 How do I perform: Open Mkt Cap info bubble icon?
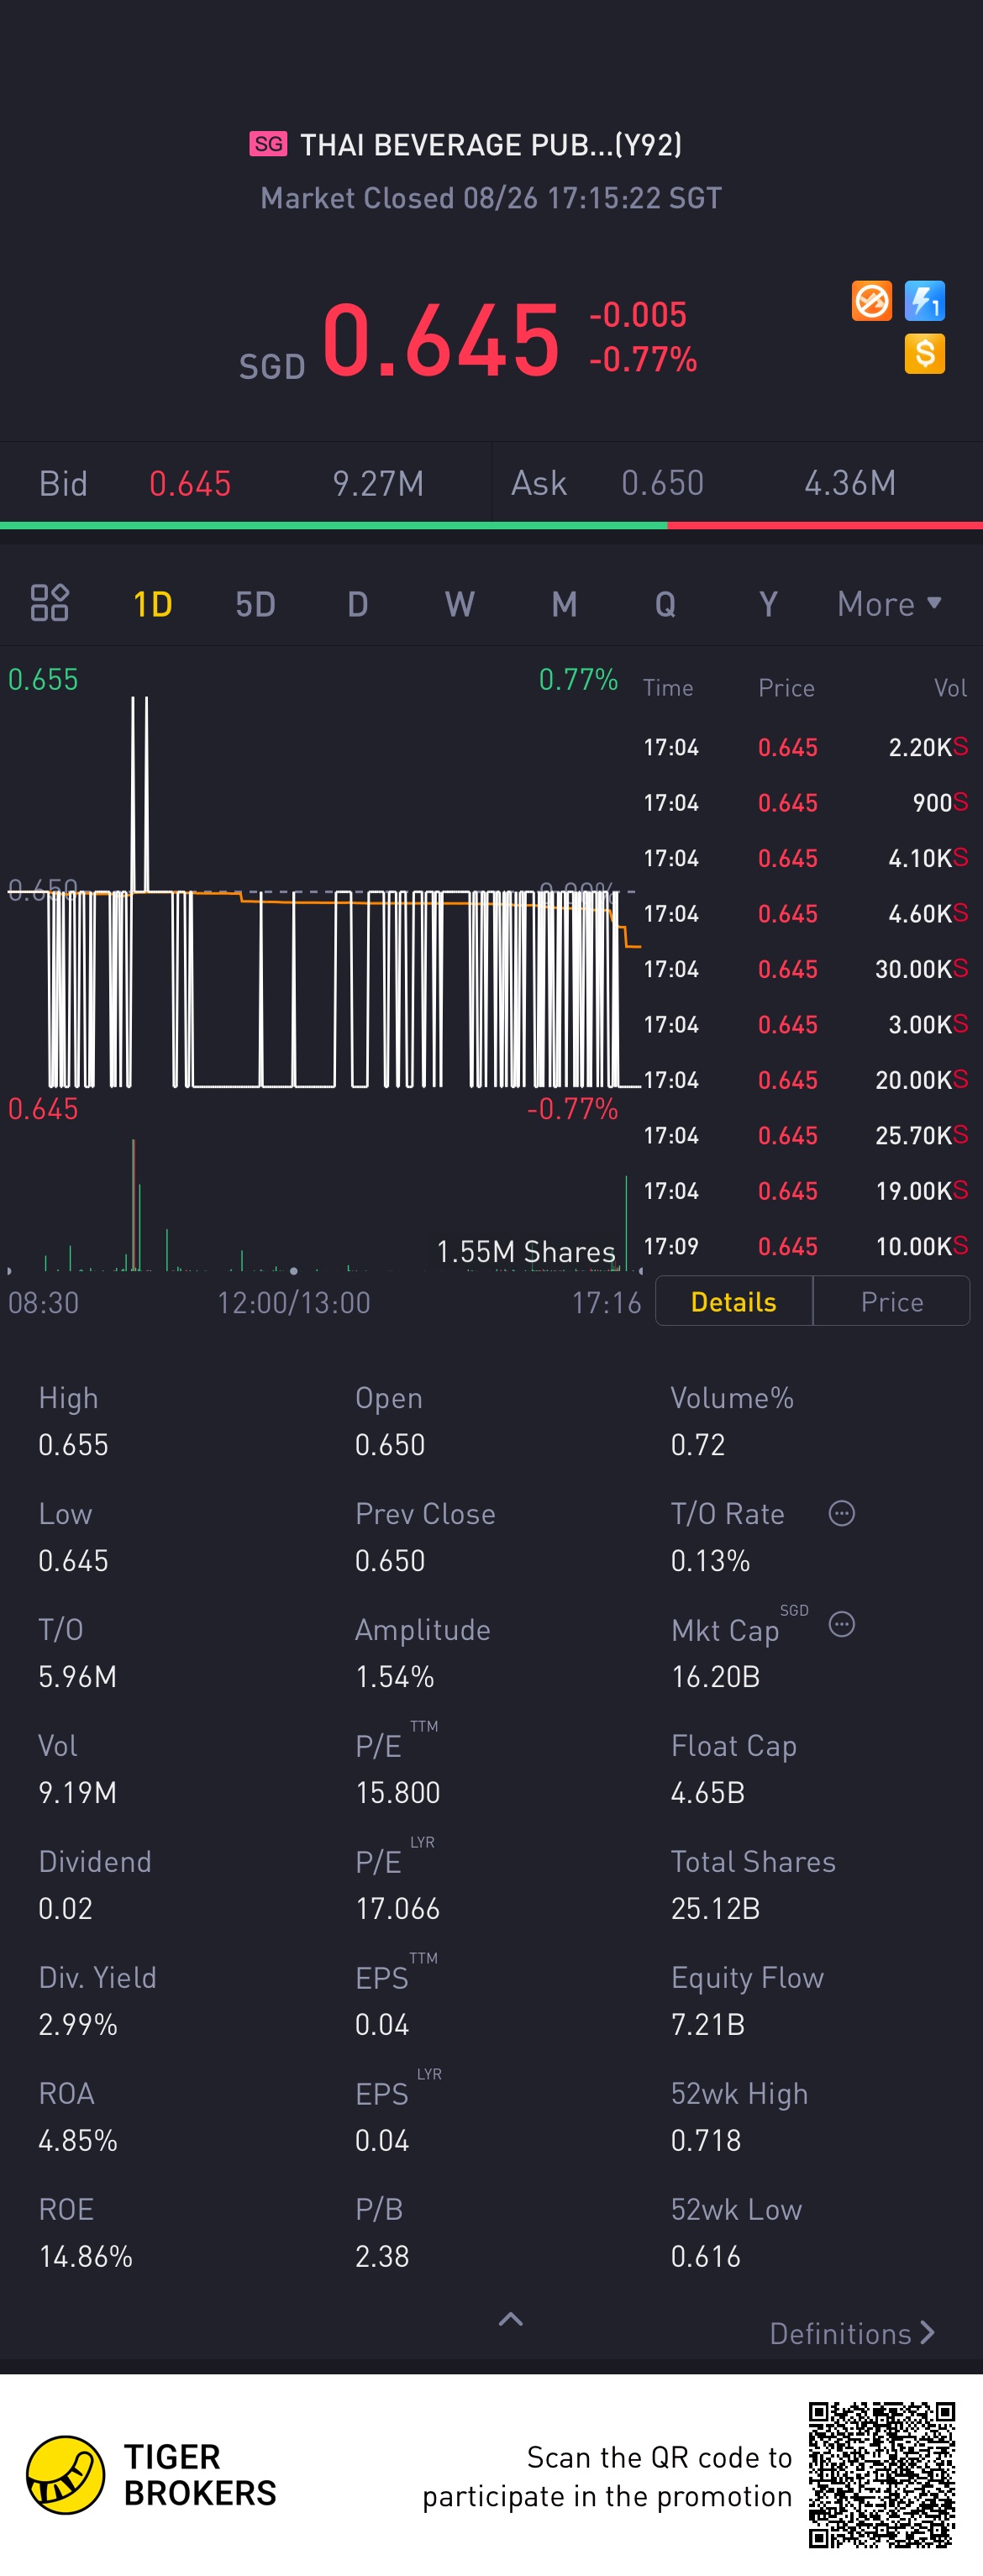coord(841,1624)
